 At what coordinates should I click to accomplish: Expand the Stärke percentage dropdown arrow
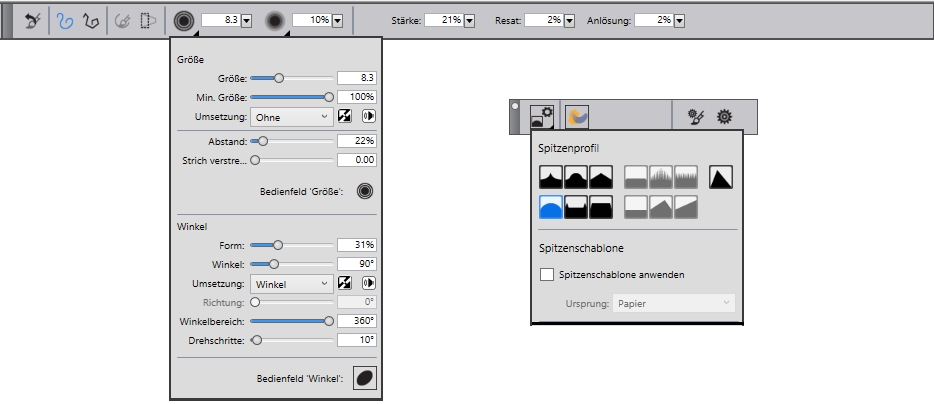pos(469,20)
